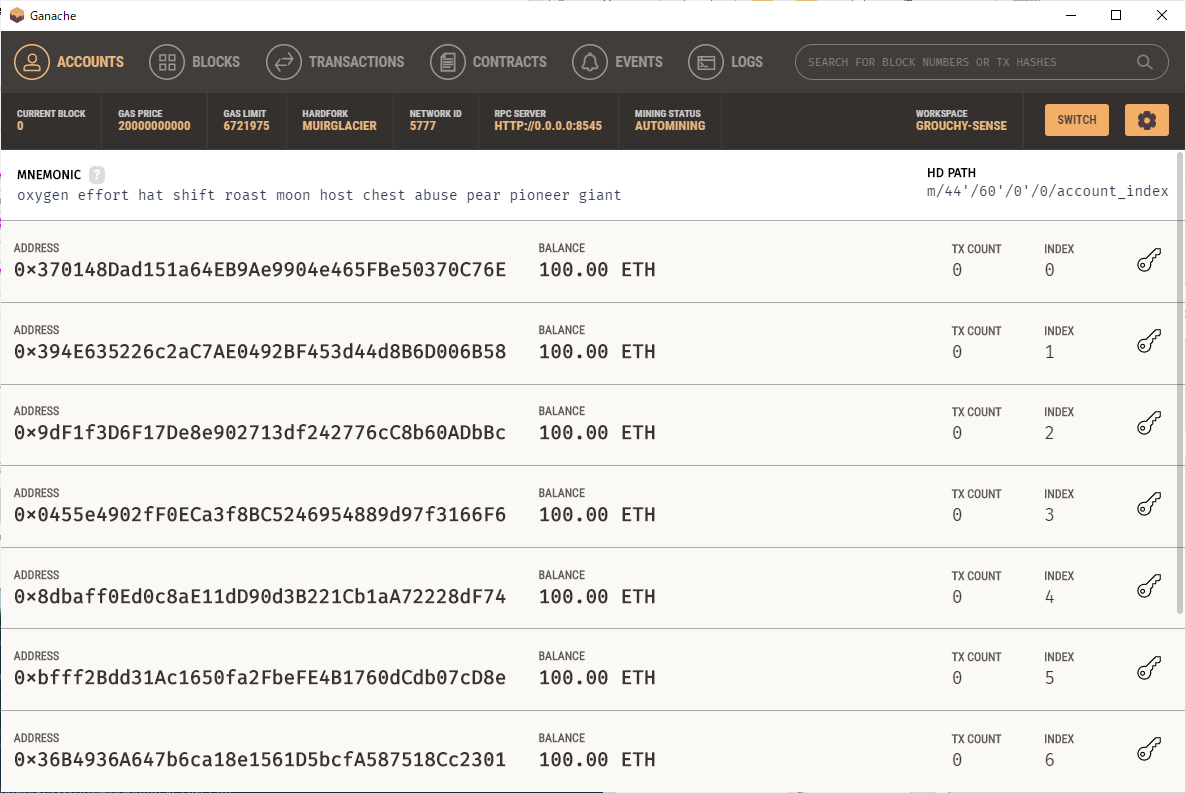Viewport: 1186px width, 793px height.
Task: Click the RPC server HTTP://0.0.0.0:8545 value
Action: click(x=548, y=126)
